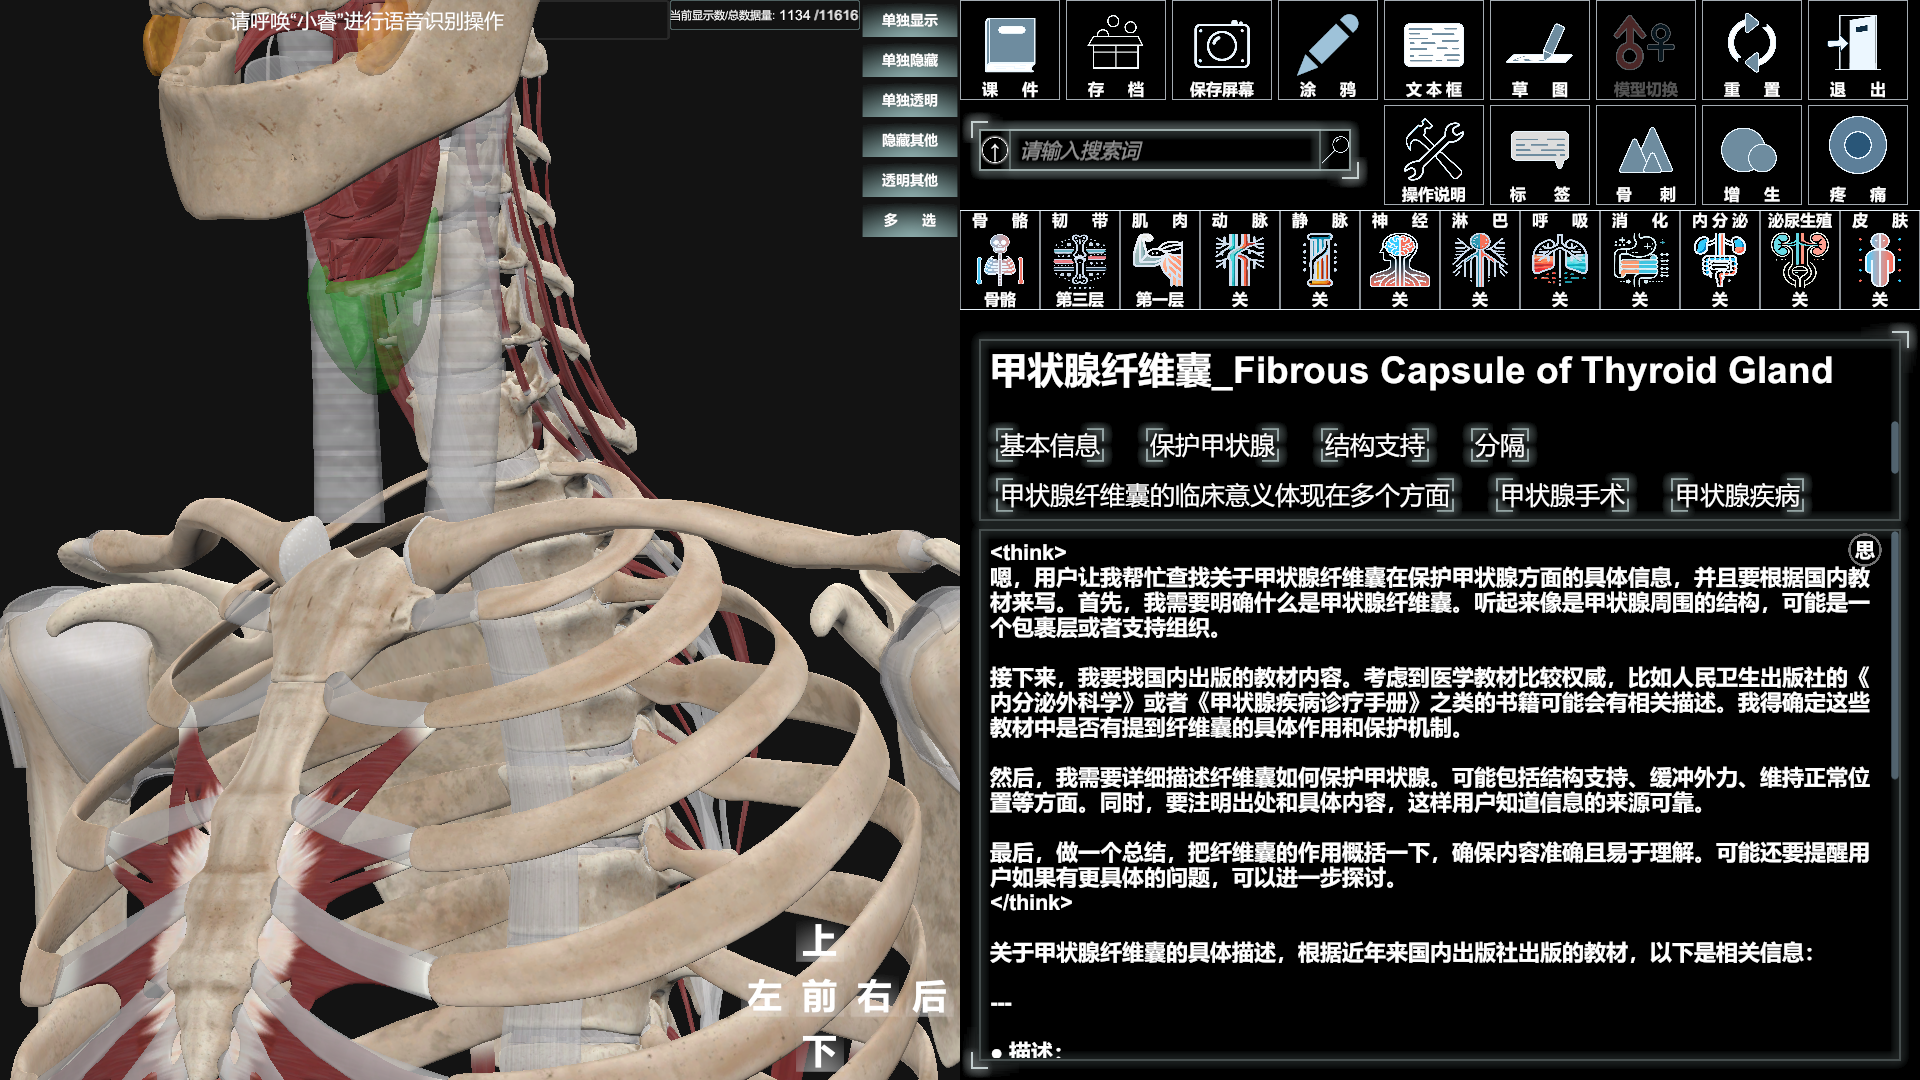Change the 韧带 ligament layer level
Viewport: 1920px width, 1080px height.
click(x=1079, y=260)
